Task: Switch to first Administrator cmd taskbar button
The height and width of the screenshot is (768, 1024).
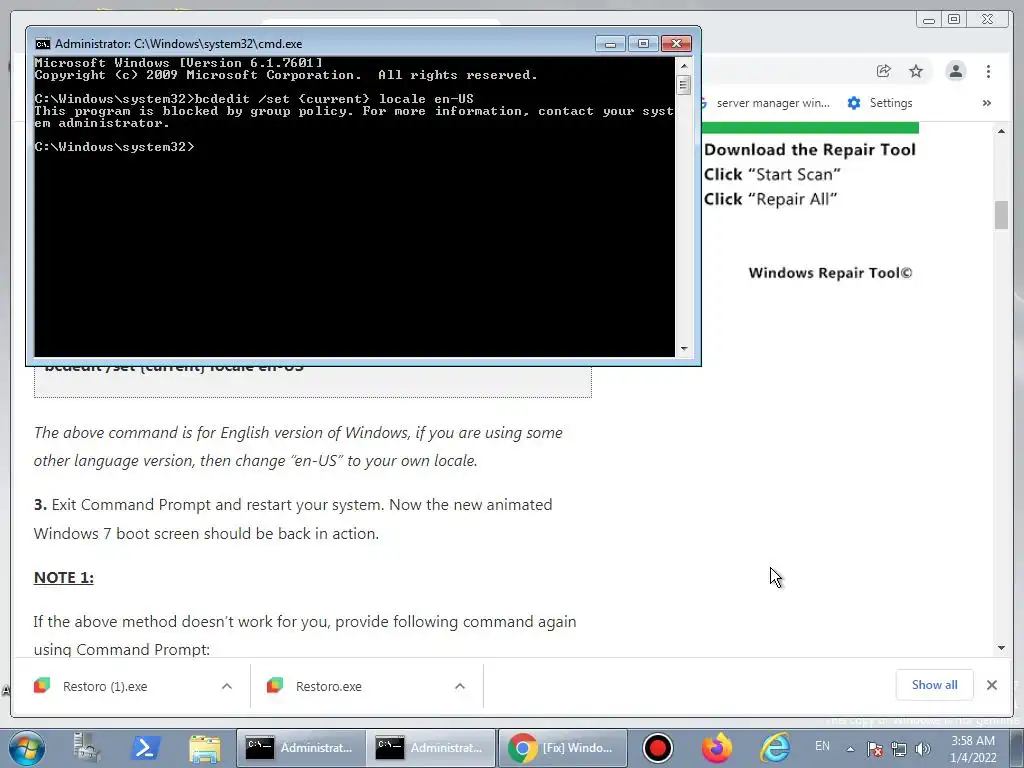Action: [300, 748]
